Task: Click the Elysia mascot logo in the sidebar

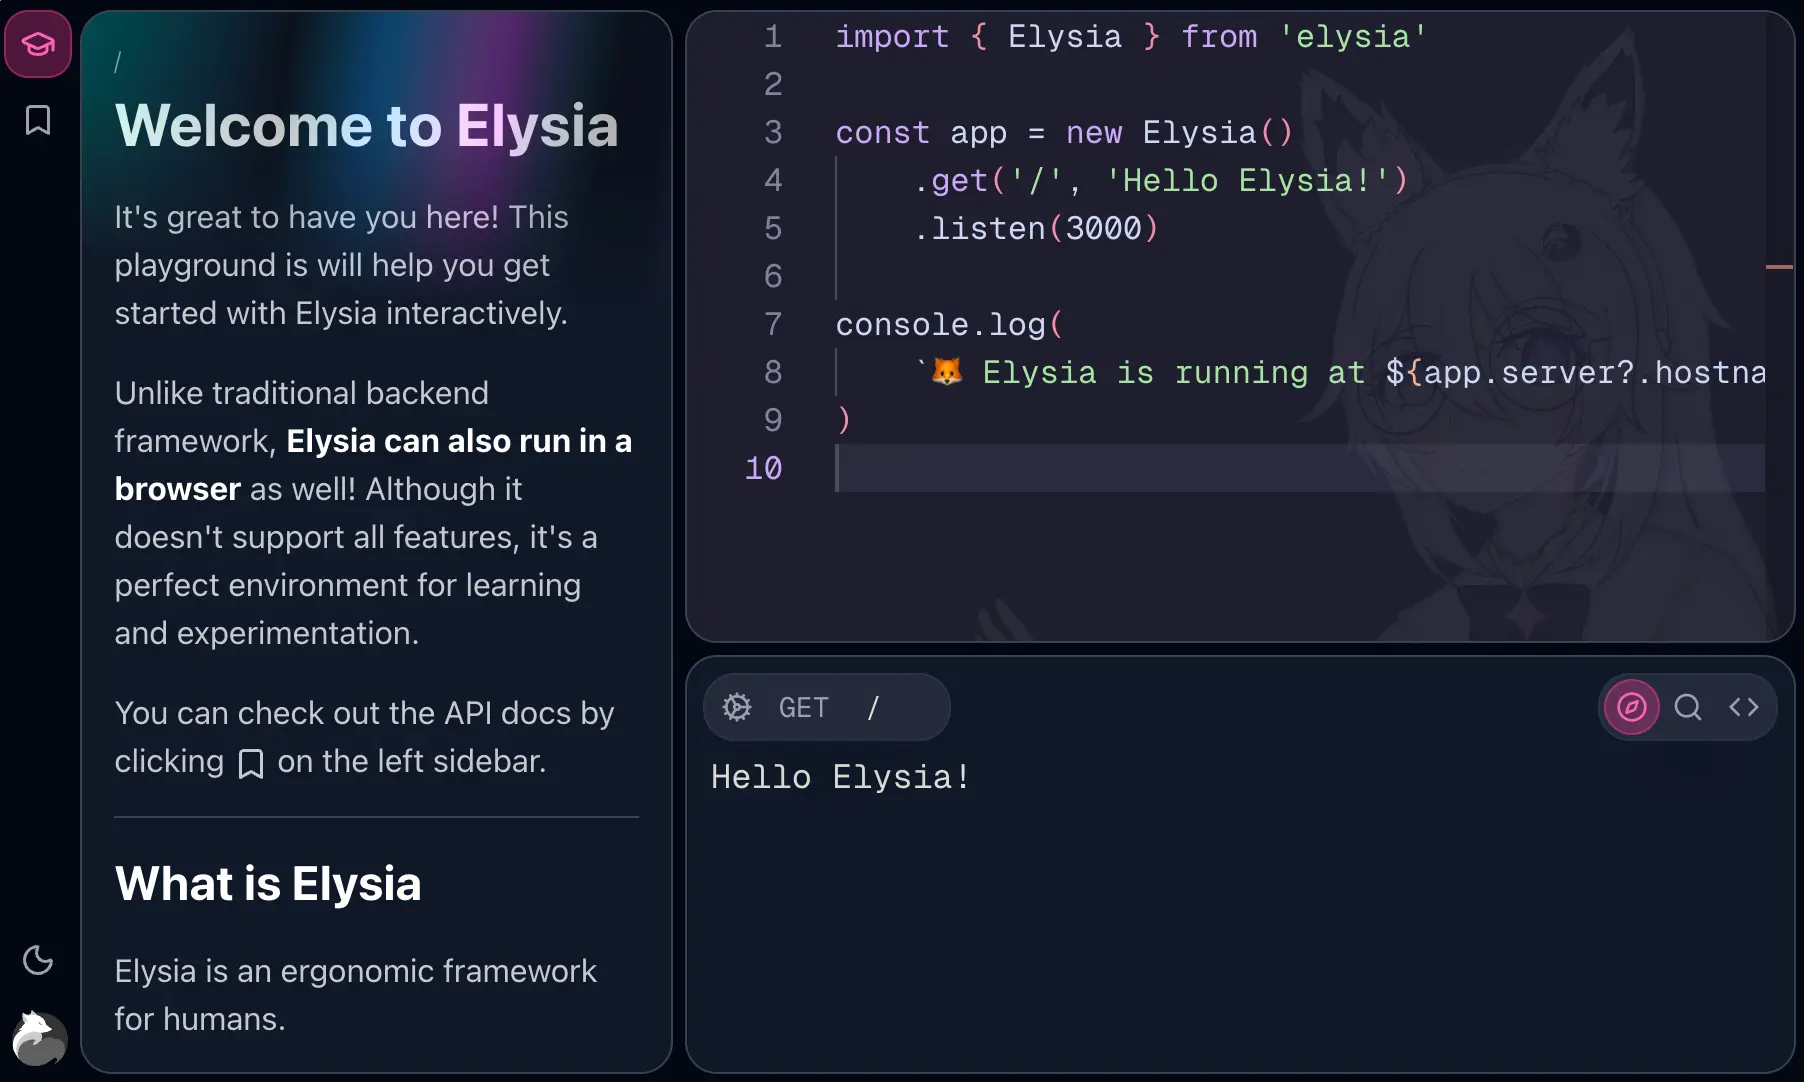Action: click(39, 1038)
